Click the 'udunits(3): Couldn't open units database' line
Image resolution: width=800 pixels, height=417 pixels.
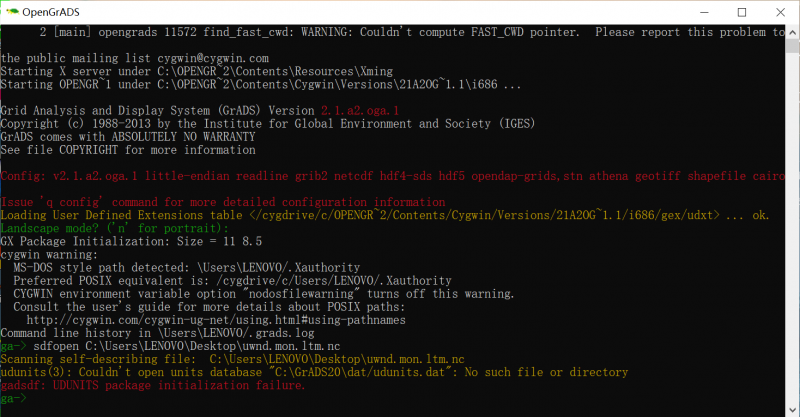[x=314, y=372]
